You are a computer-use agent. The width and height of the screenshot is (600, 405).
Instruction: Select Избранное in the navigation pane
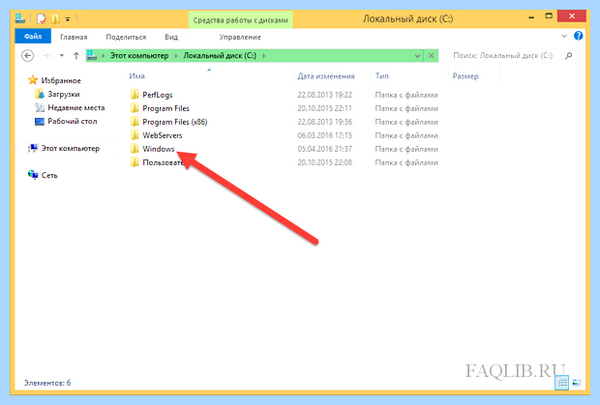point(61,80)
